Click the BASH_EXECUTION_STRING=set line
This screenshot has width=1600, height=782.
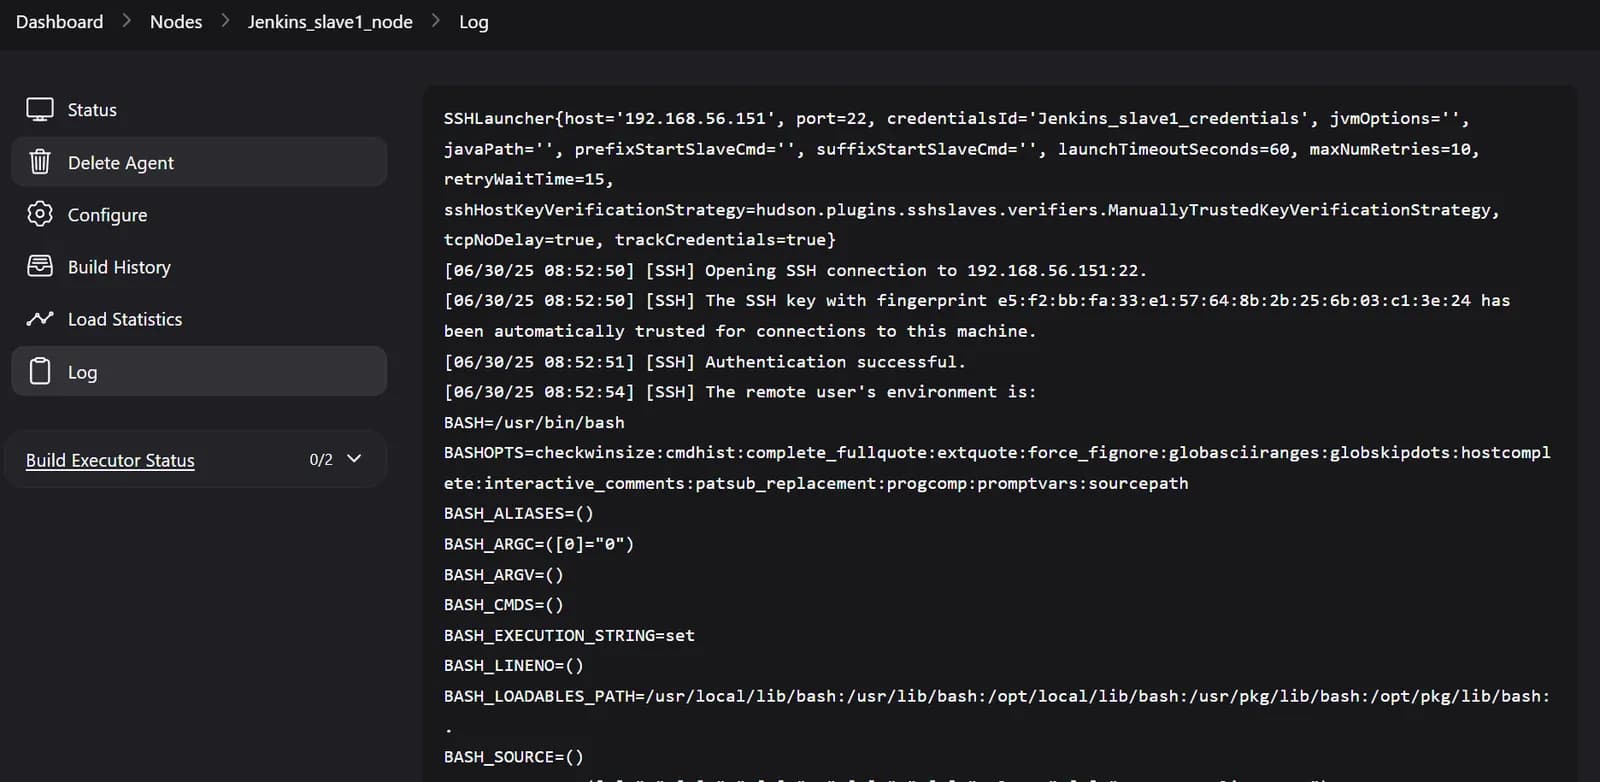pos(569,636)
